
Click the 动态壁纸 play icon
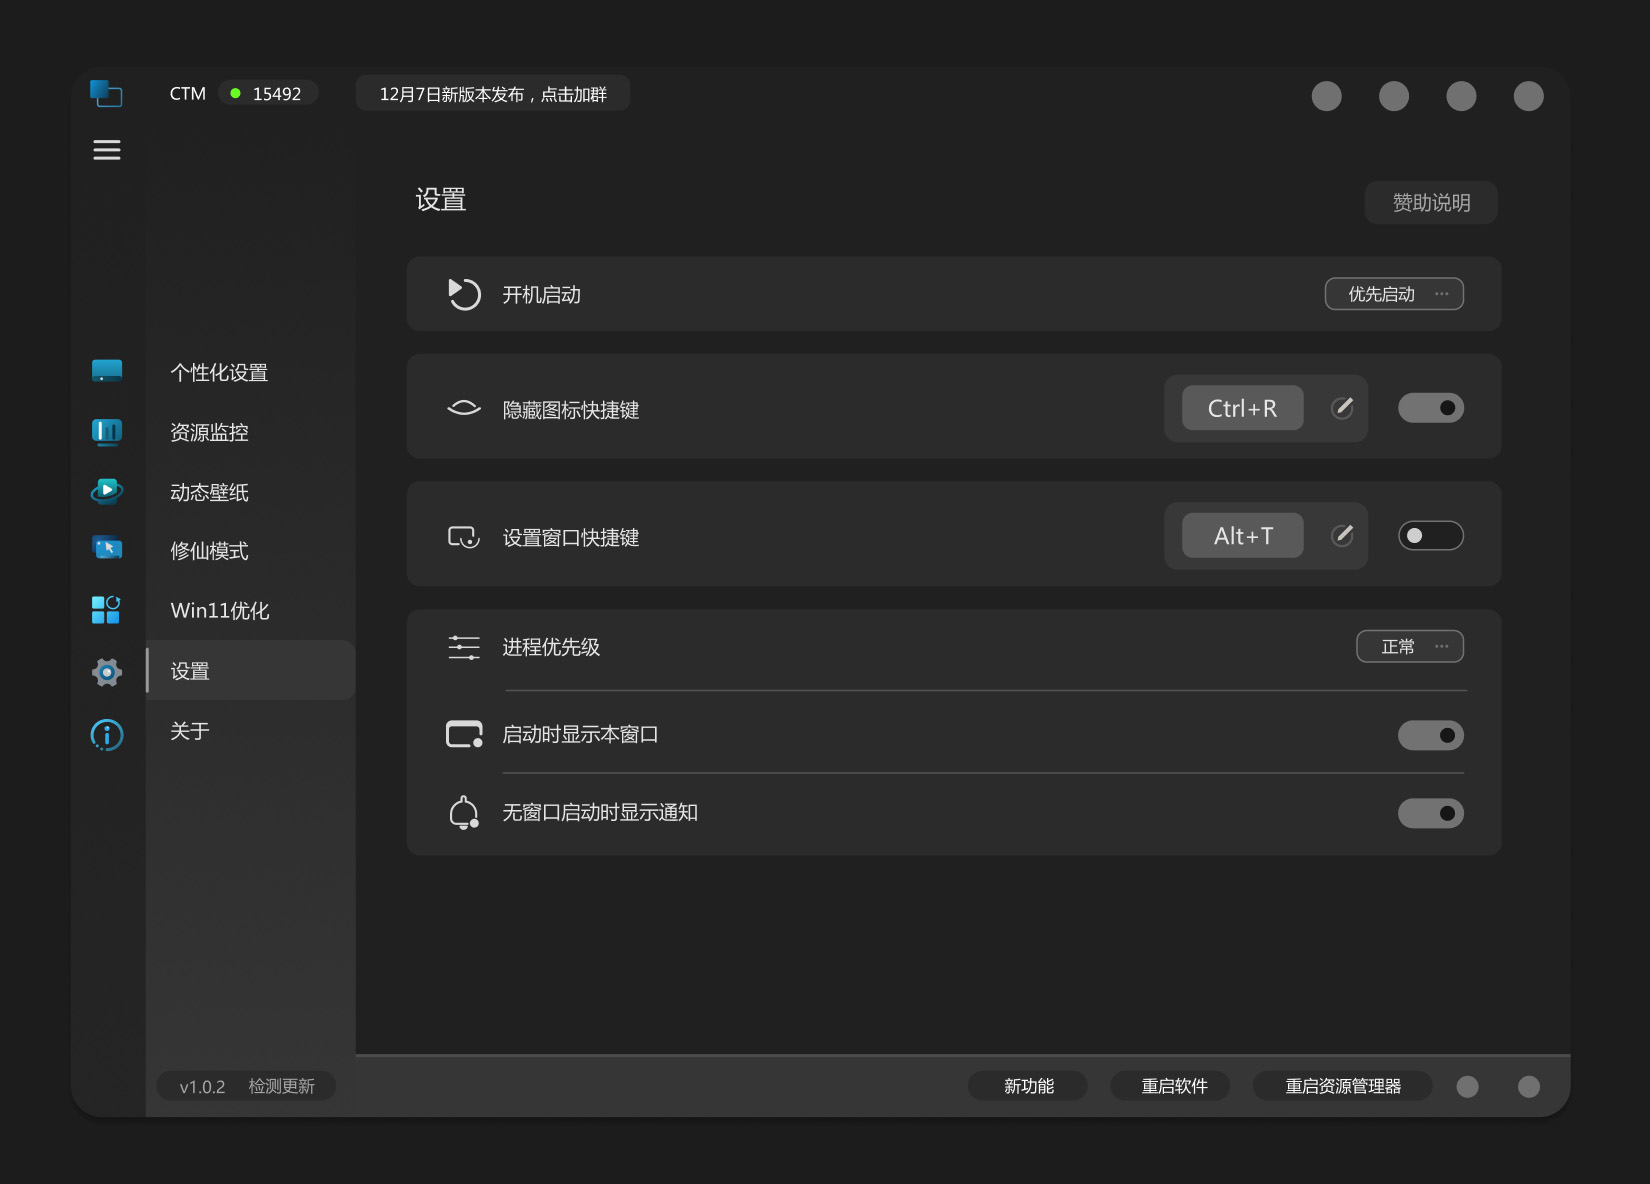pyautogui.click(x=107, y=491)
